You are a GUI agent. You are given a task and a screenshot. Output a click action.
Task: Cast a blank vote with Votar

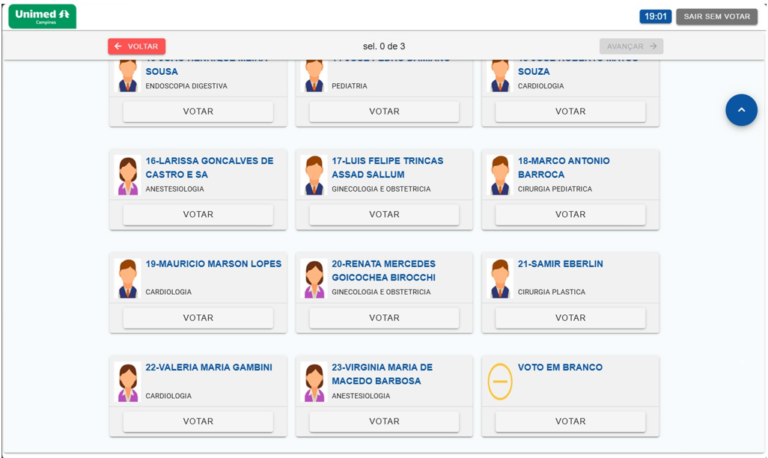[x=570, y=421]
